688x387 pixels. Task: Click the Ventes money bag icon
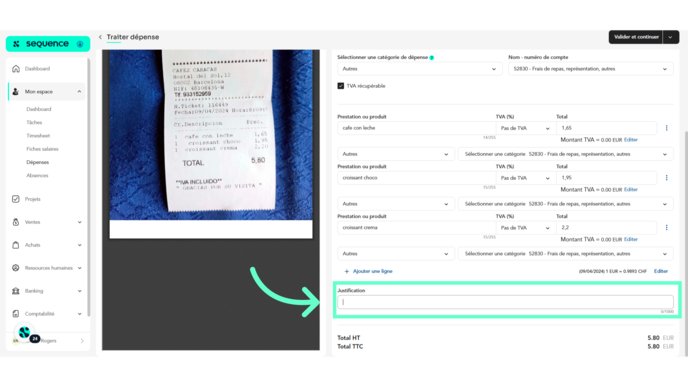[x=16, y=222]
